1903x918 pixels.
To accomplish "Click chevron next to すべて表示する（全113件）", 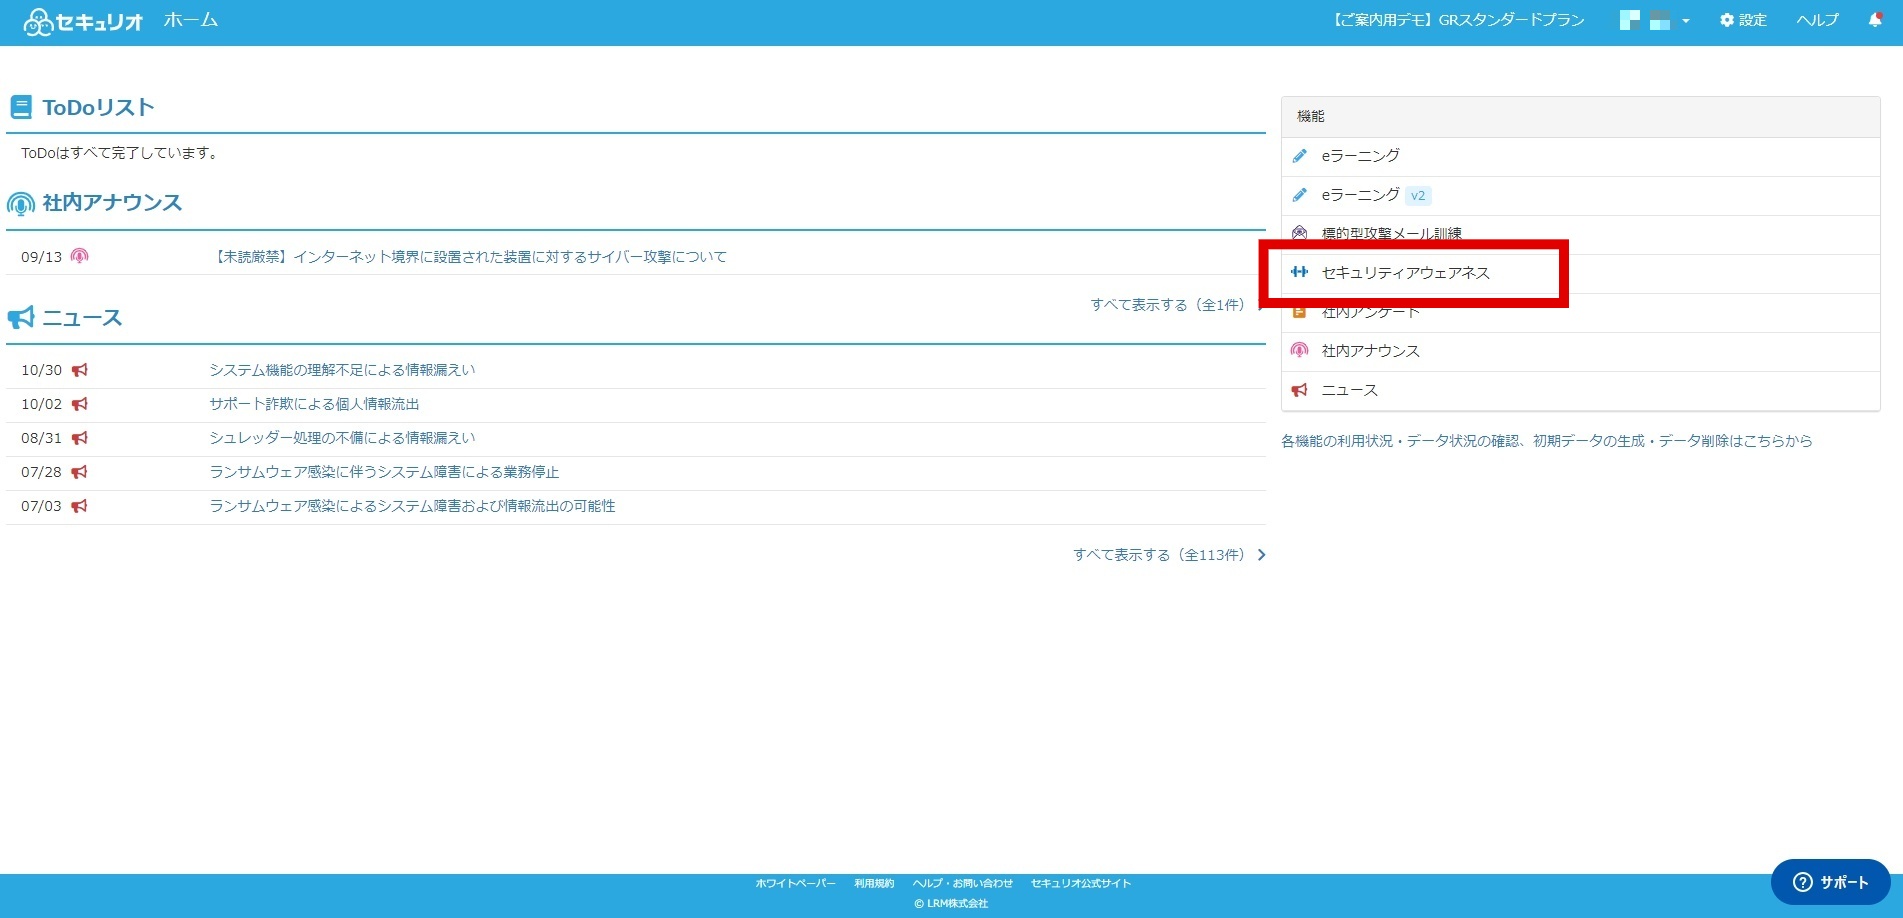I will click(1261, 555).
